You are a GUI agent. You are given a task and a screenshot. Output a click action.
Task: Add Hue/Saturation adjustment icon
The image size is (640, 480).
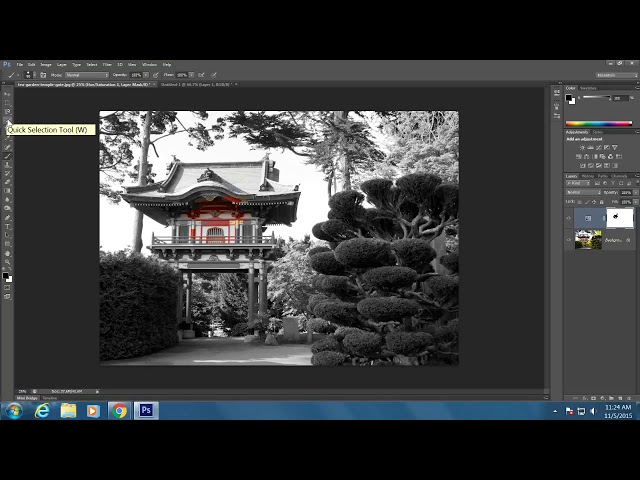point(579,156)
